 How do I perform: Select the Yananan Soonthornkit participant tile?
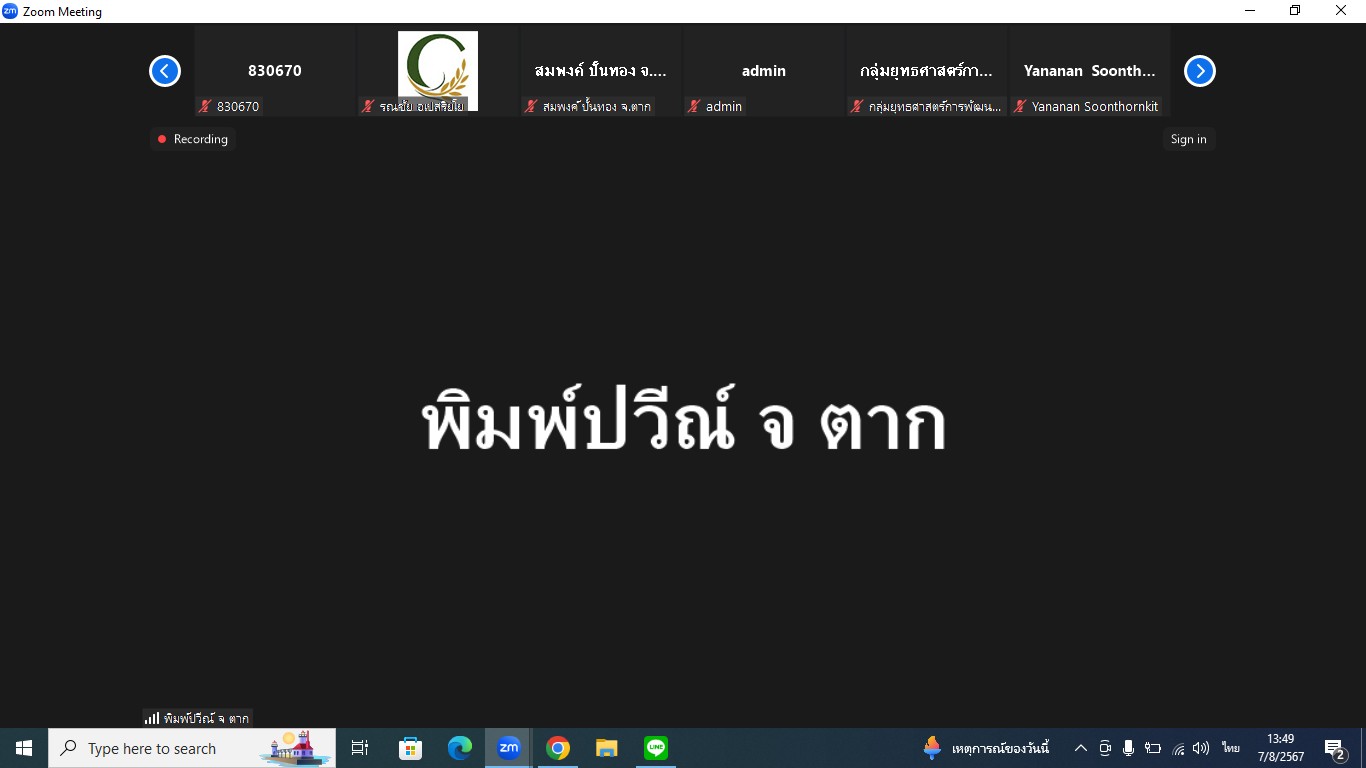click(x=1089, y=71)
